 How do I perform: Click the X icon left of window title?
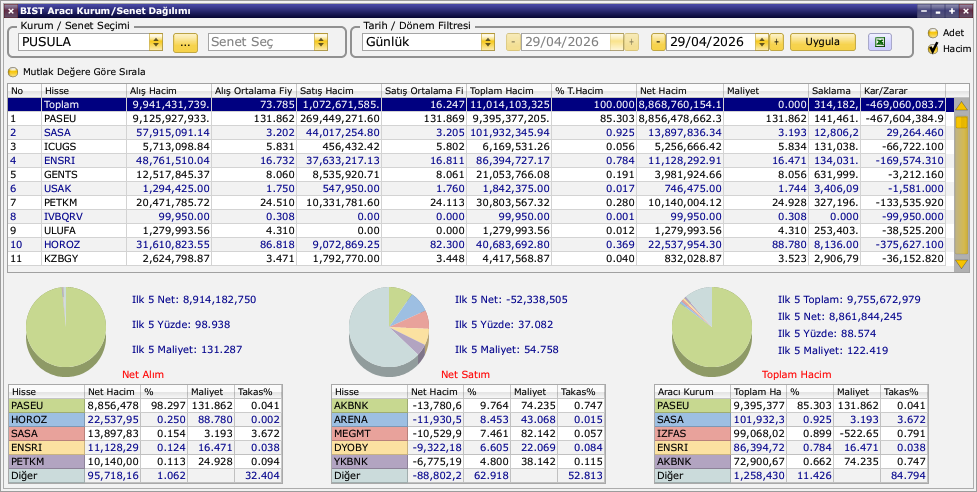(x=11, y=11)
